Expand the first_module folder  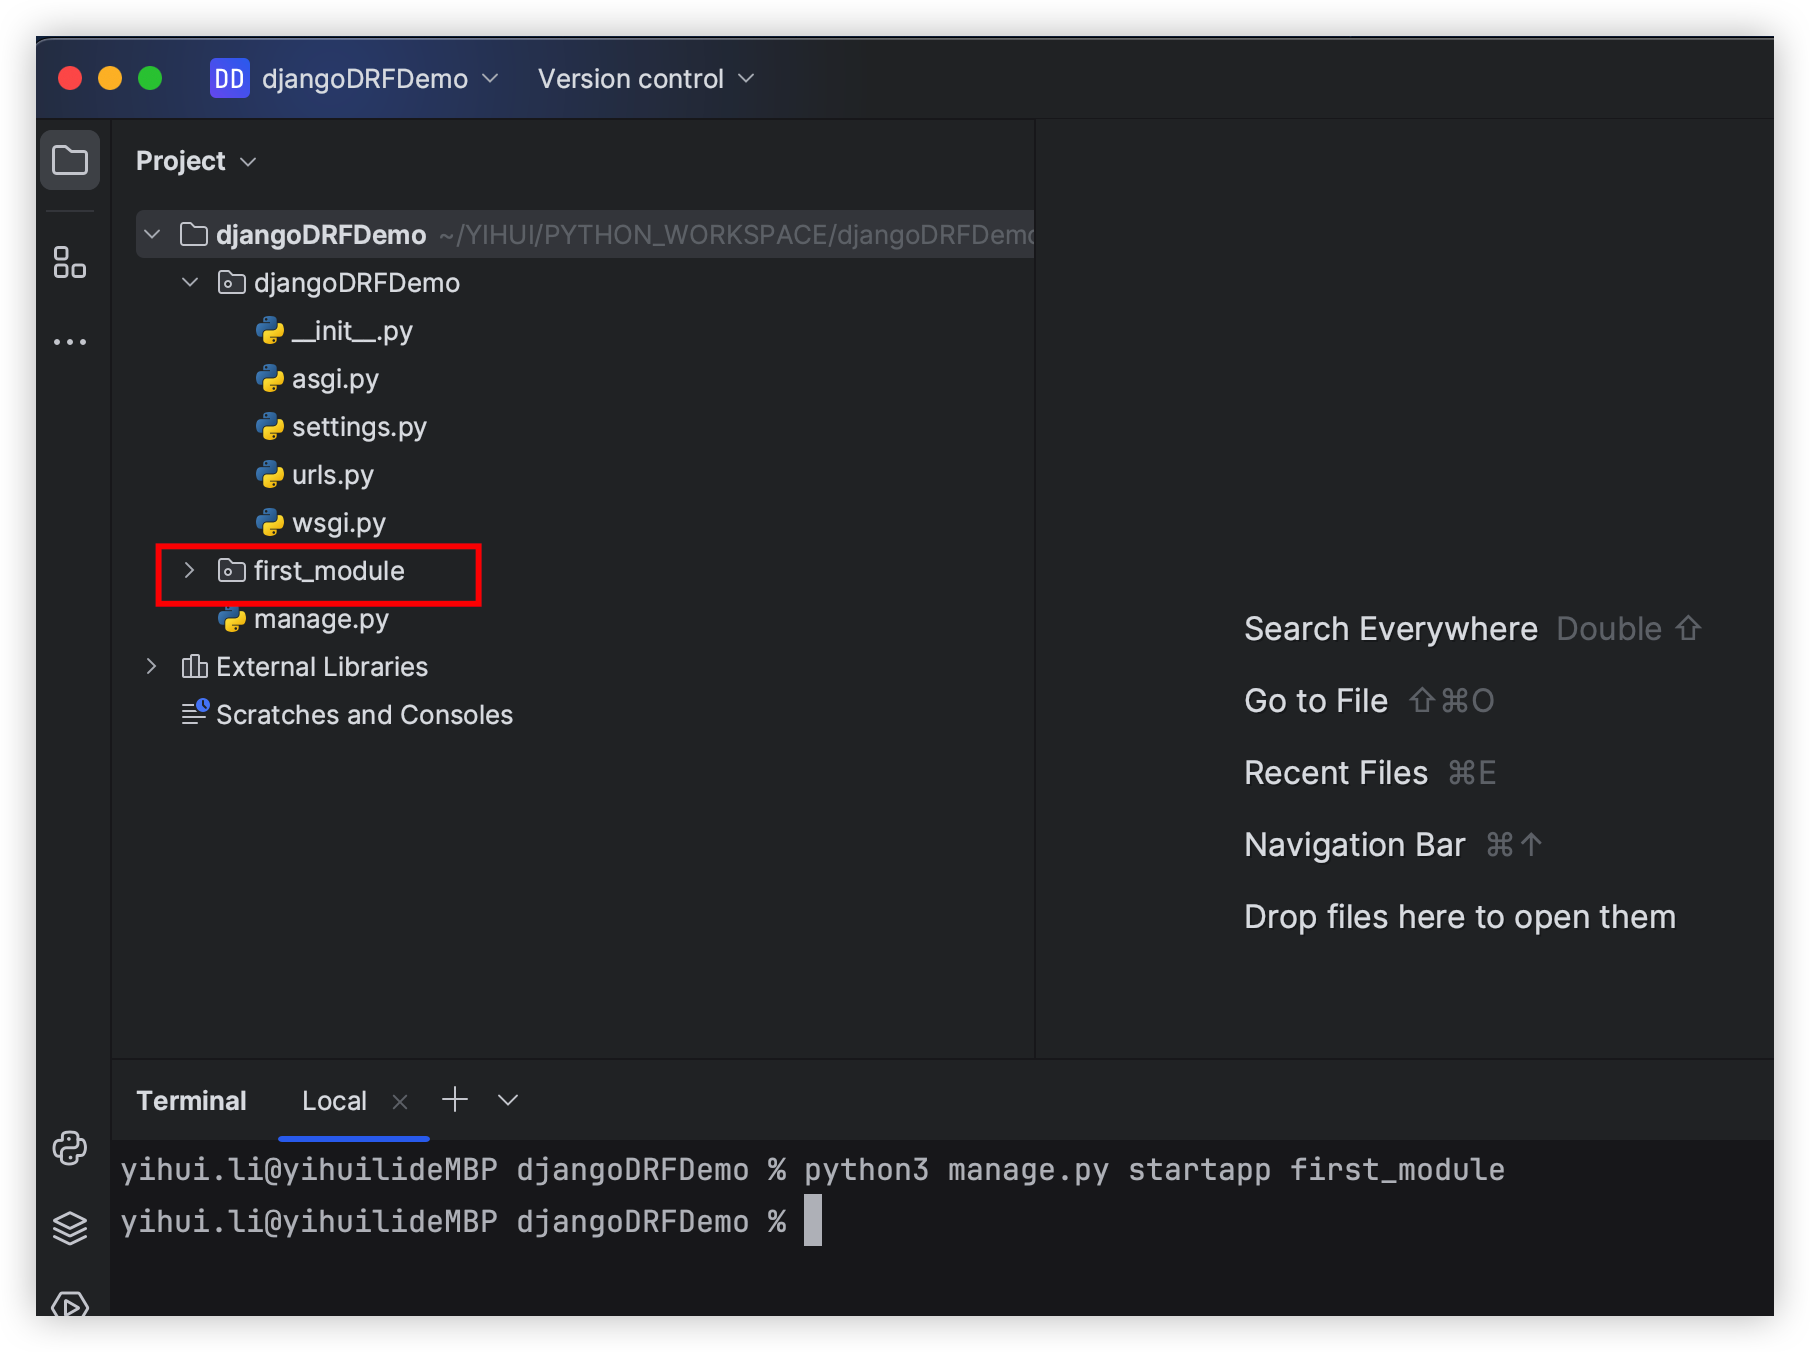(189, 570)
